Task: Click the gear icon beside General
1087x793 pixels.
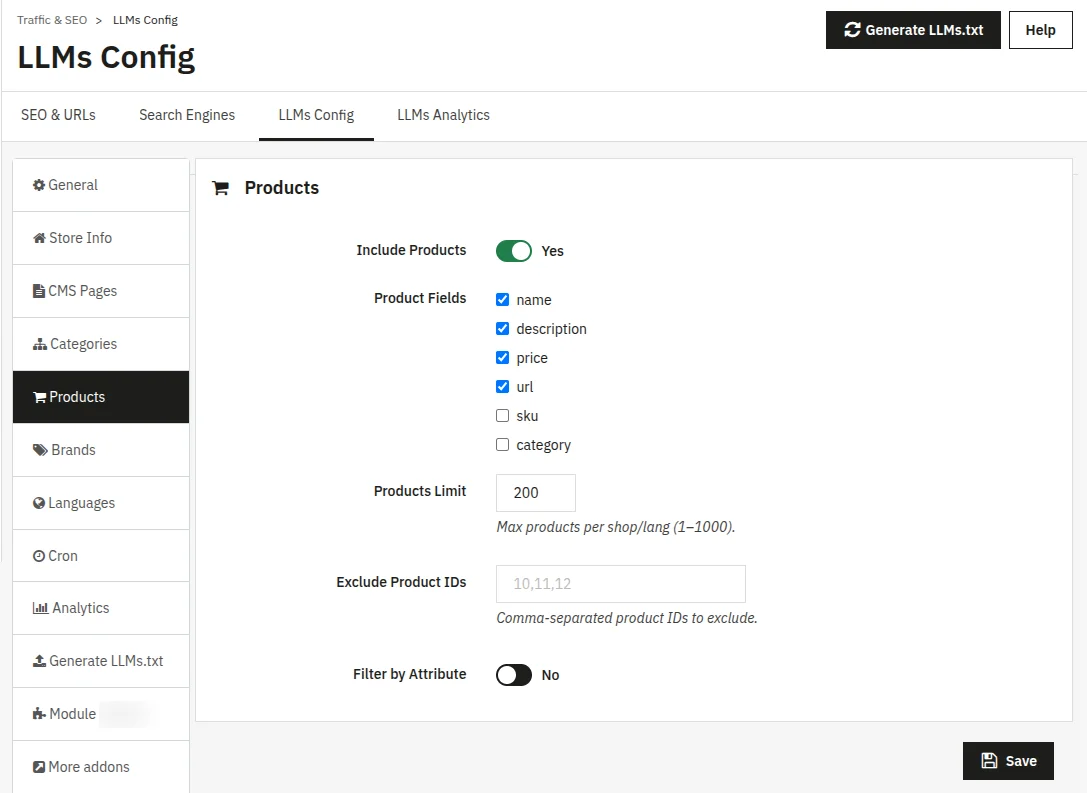Action: 39,185
